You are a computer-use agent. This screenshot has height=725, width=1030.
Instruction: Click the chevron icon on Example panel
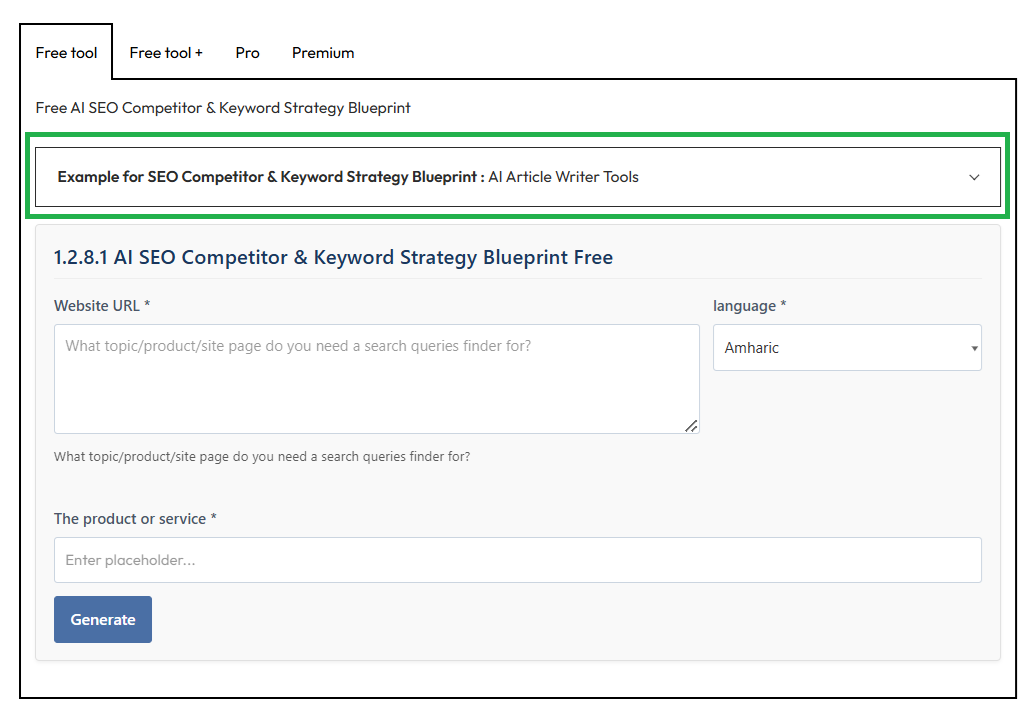(x=974, y=178)
